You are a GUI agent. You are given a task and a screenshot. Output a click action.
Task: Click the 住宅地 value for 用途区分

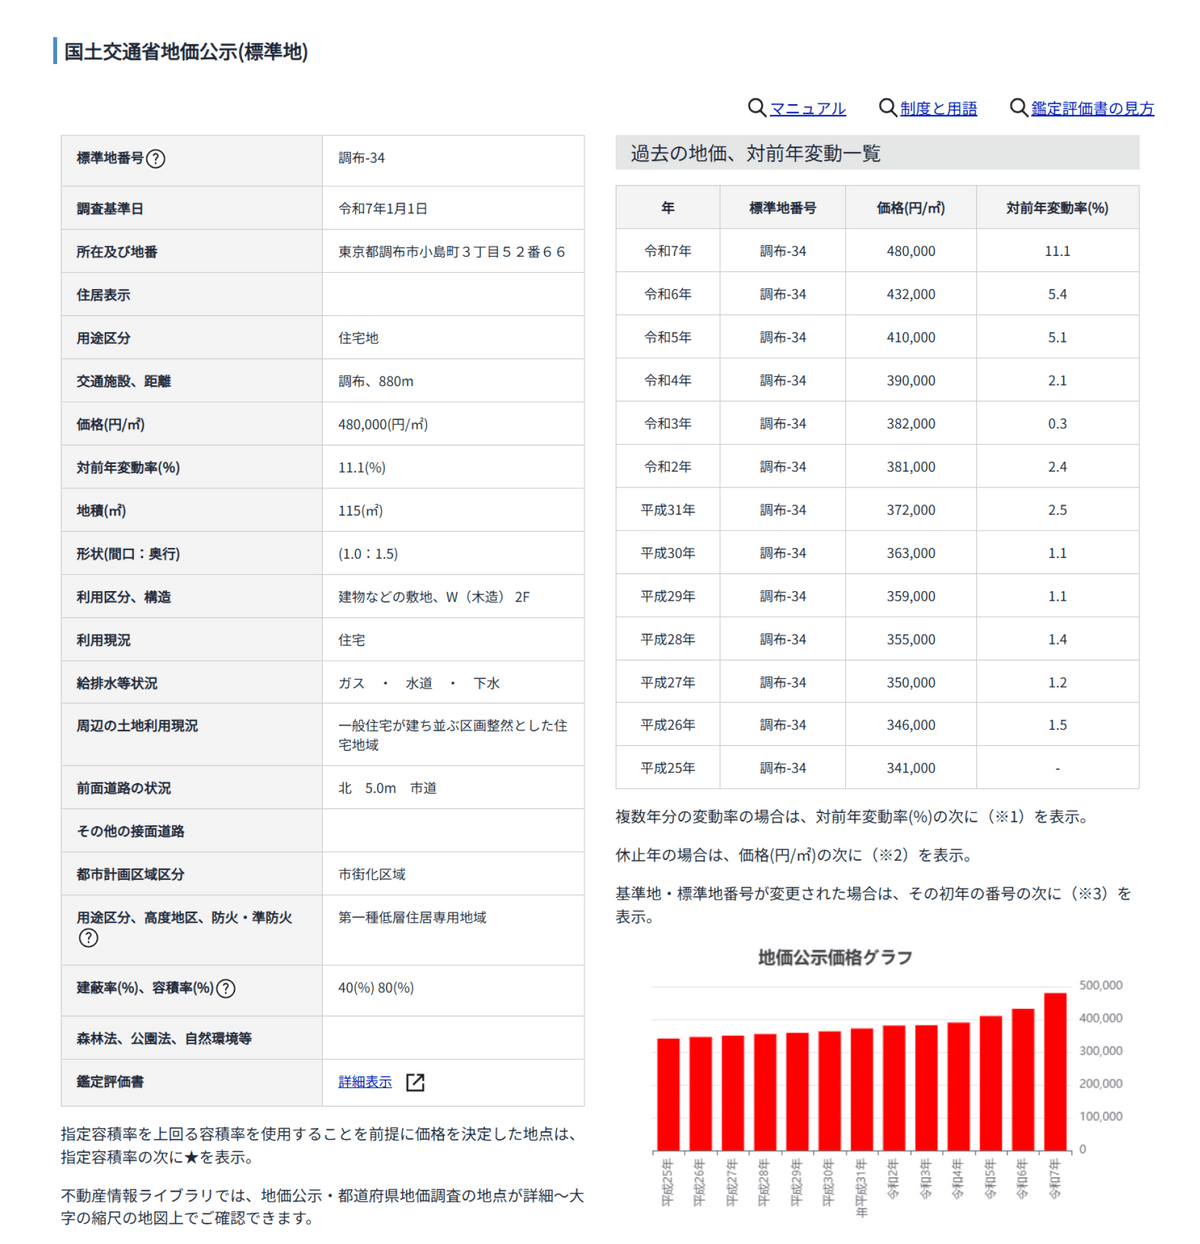coord(358,338)
